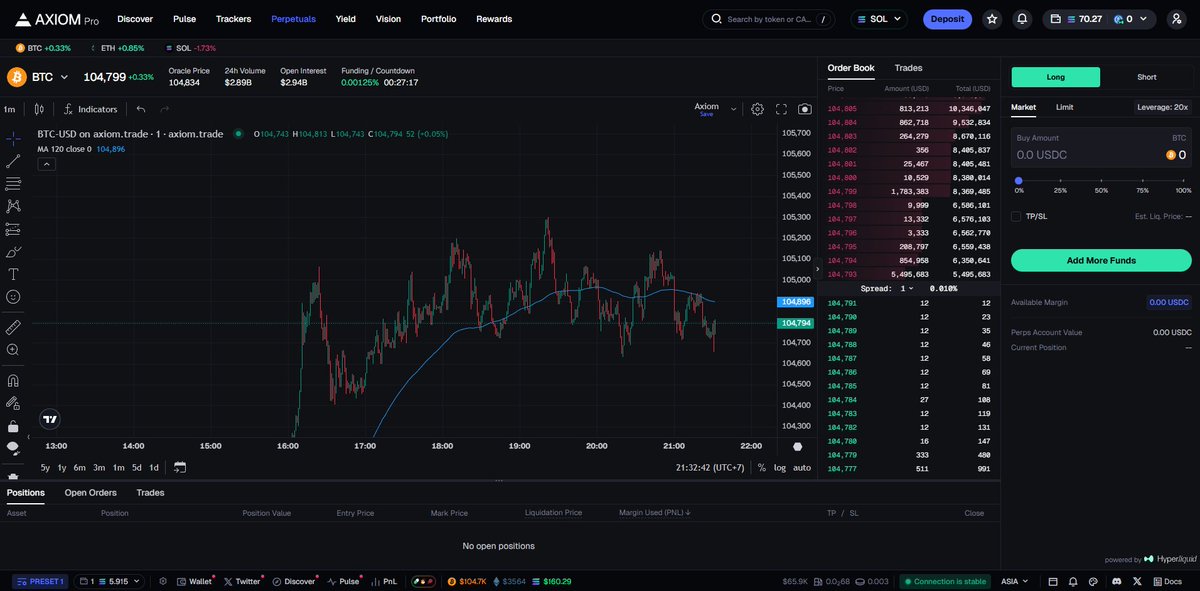Viewport: 1200px width, 591px height.
Task: Toggle hide all drawings
Action: click(x=13, y=448)
